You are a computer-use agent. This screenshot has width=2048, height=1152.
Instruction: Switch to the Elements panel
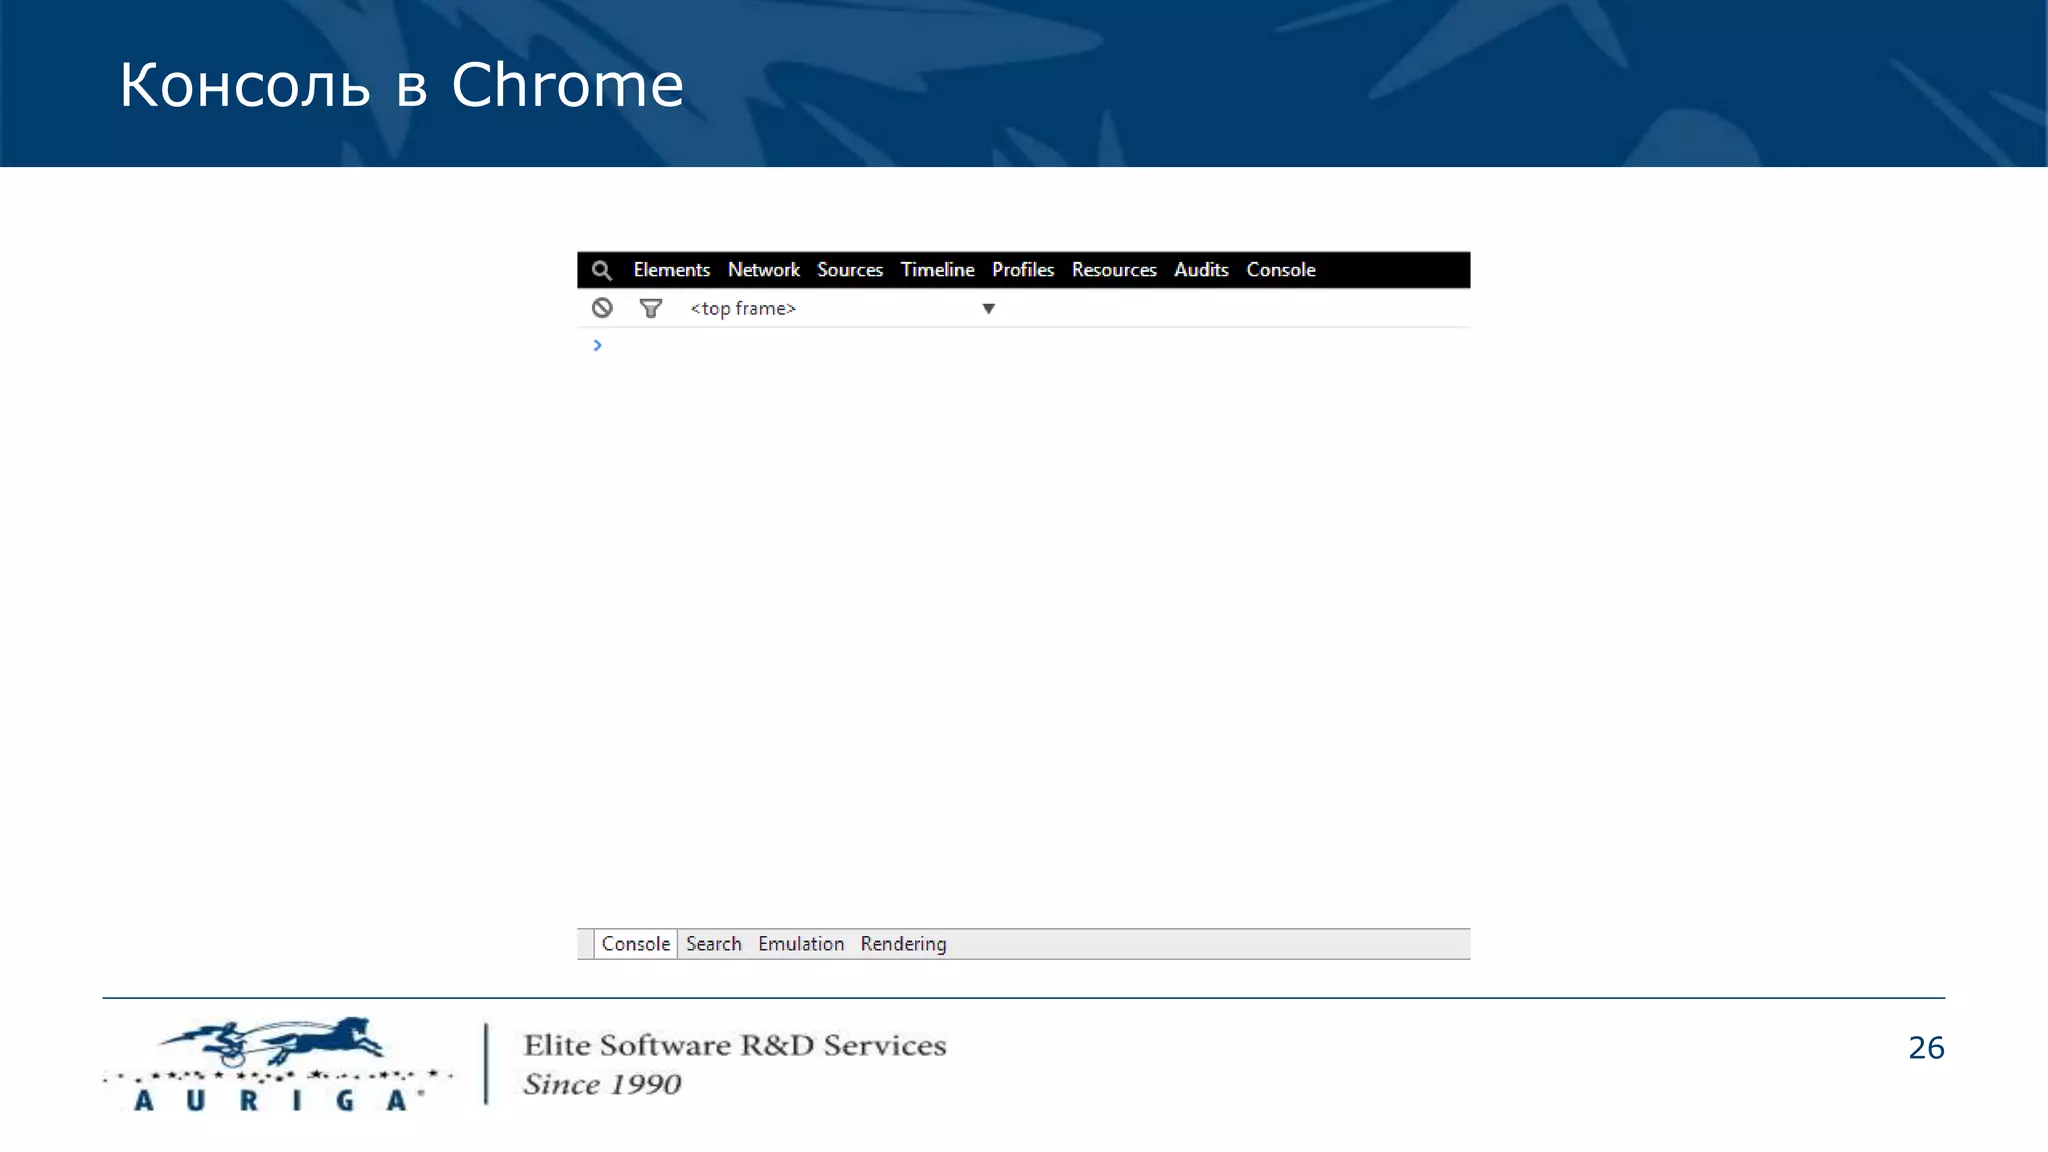click(671, 270)
